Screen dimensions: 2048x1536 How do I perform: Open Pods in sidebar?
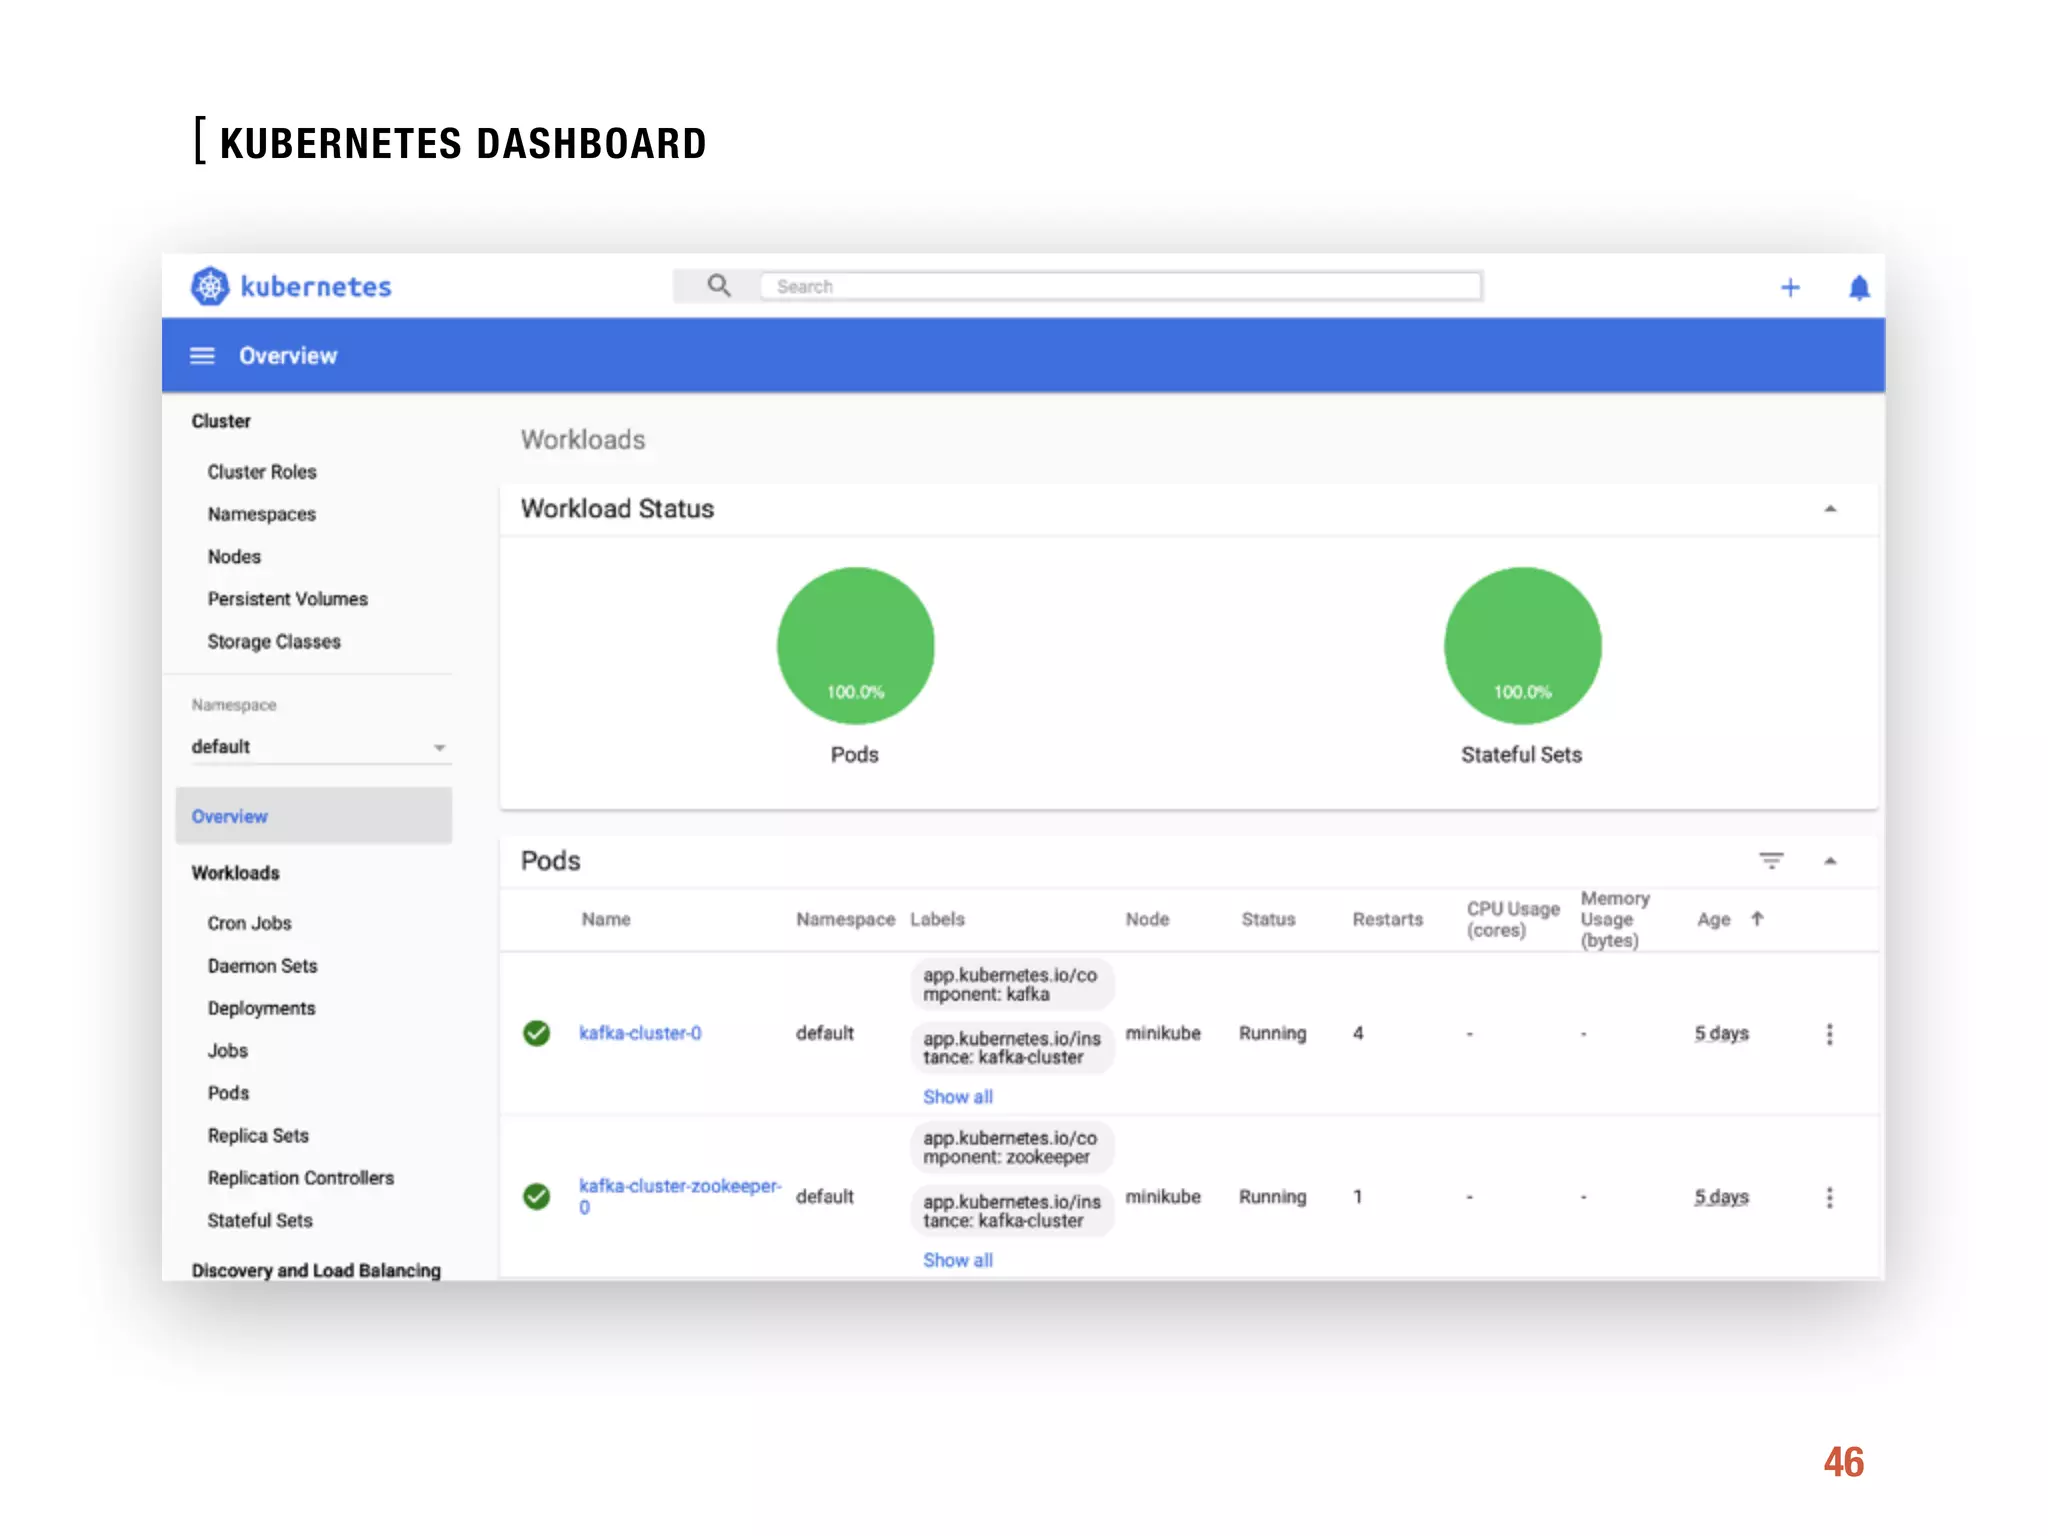tap(228, 1093)
